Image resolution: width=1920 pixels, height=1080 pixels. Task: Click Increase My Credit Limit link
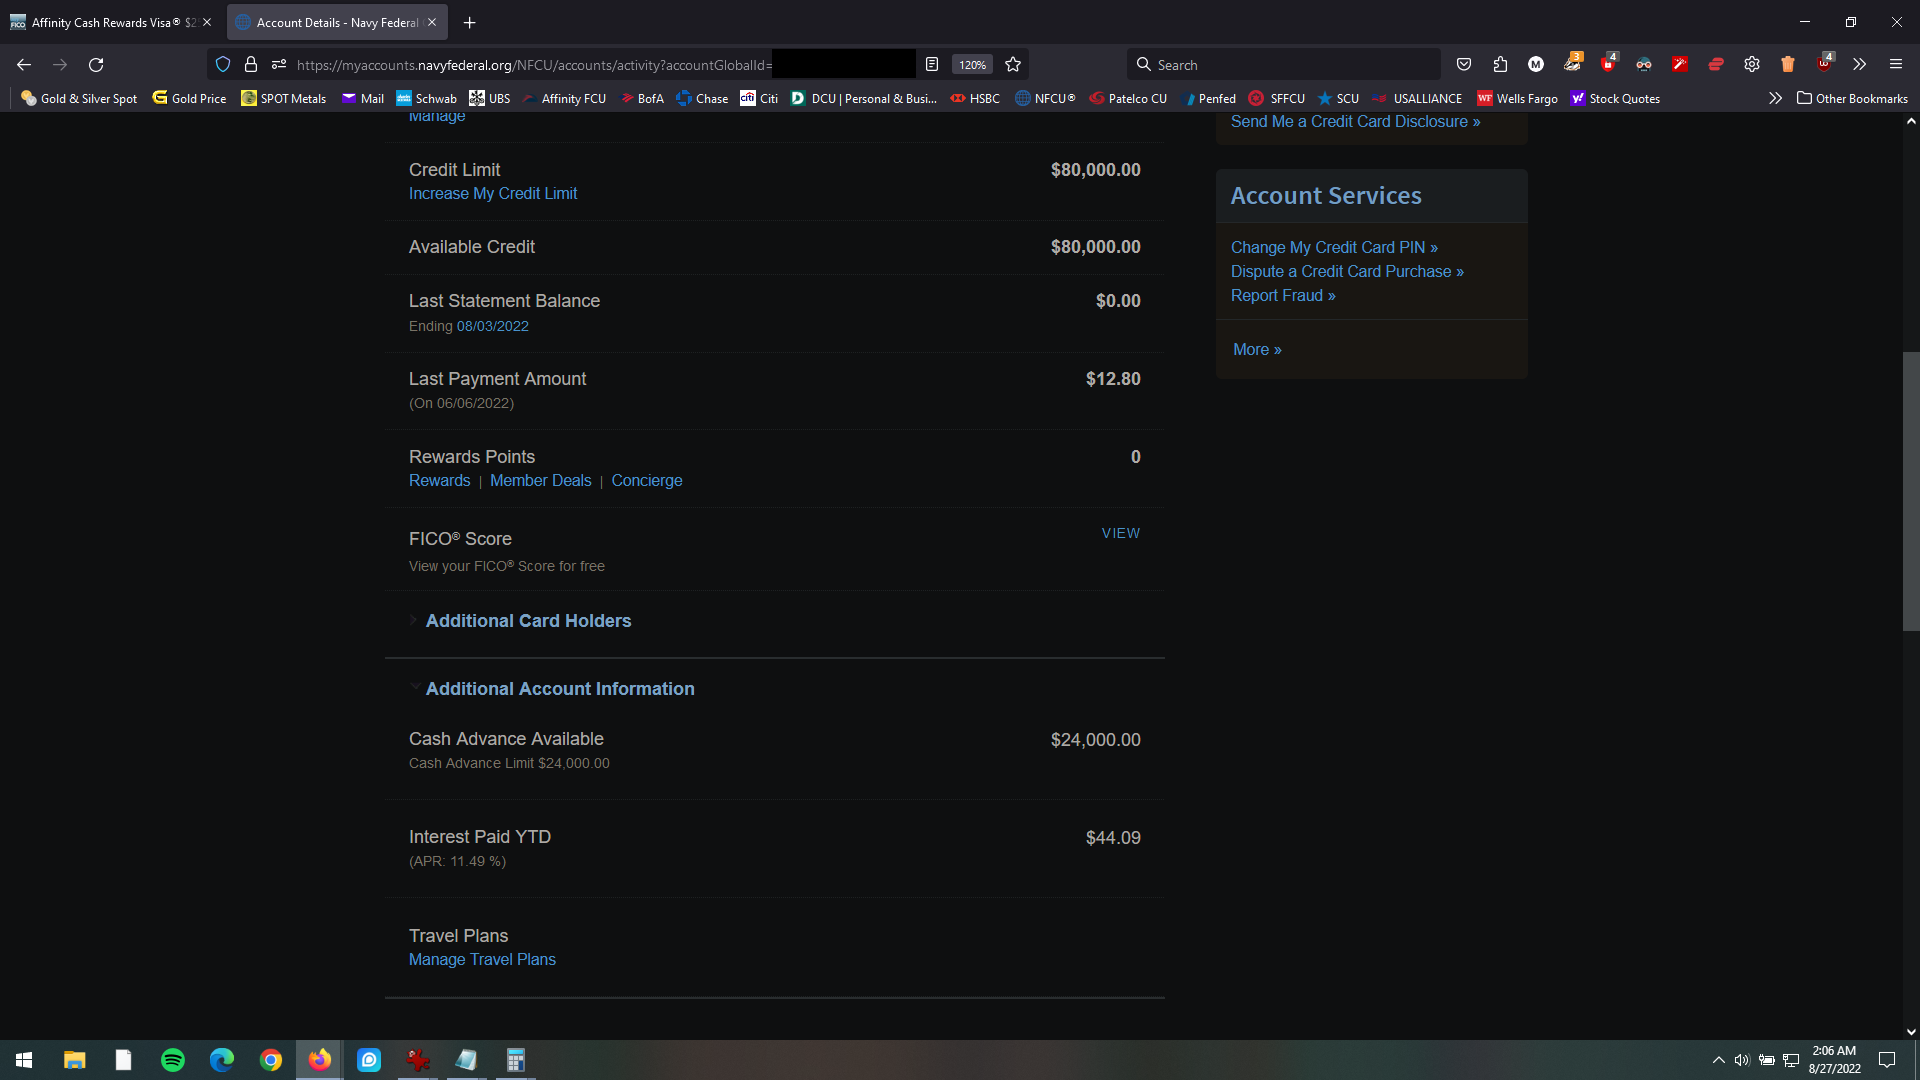493,194
